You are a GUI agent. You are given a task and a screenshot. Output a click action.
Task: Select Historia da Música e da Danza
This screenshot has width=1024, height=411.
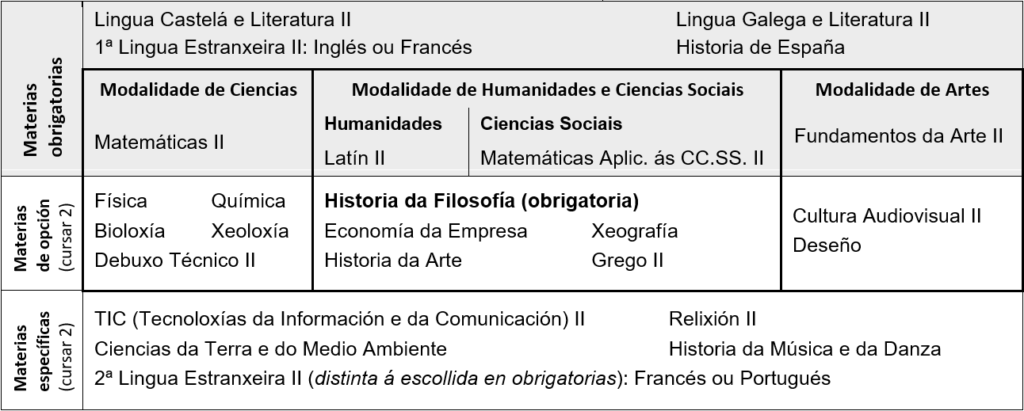click(x=805, y=349)
